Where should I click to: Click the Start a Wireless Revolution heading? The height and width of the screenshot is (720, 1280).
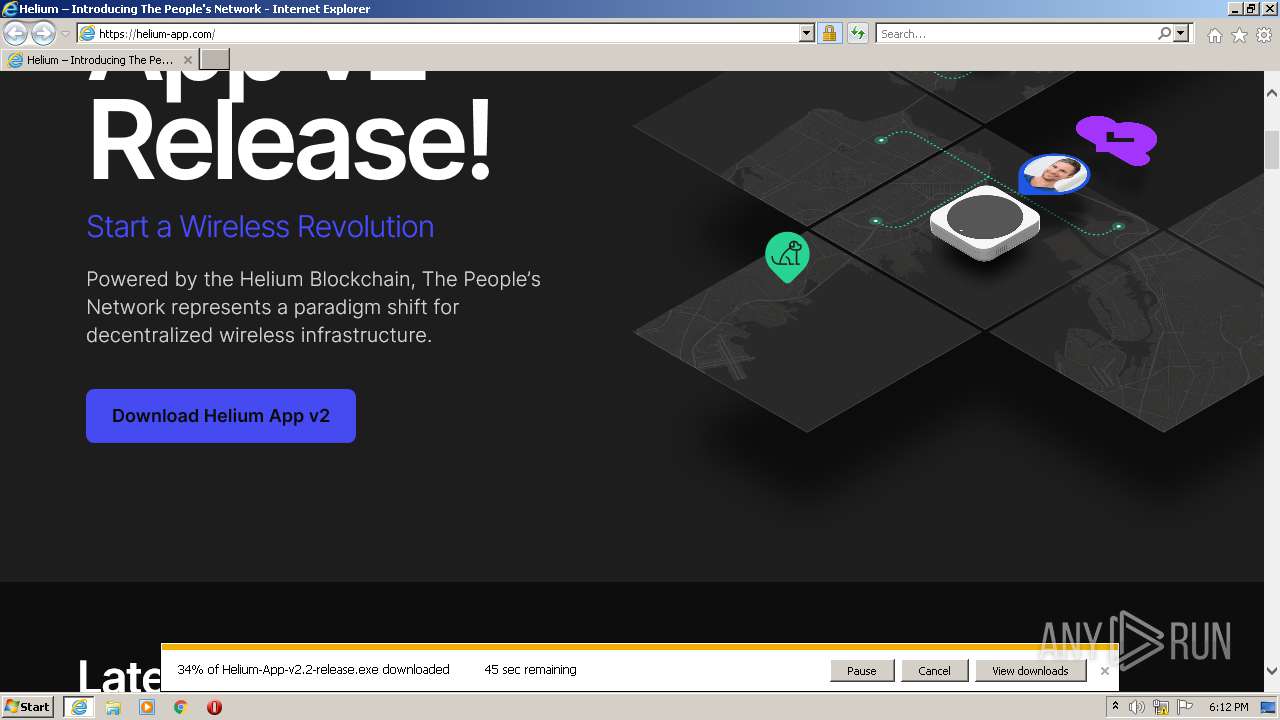[x=260, y=226]
